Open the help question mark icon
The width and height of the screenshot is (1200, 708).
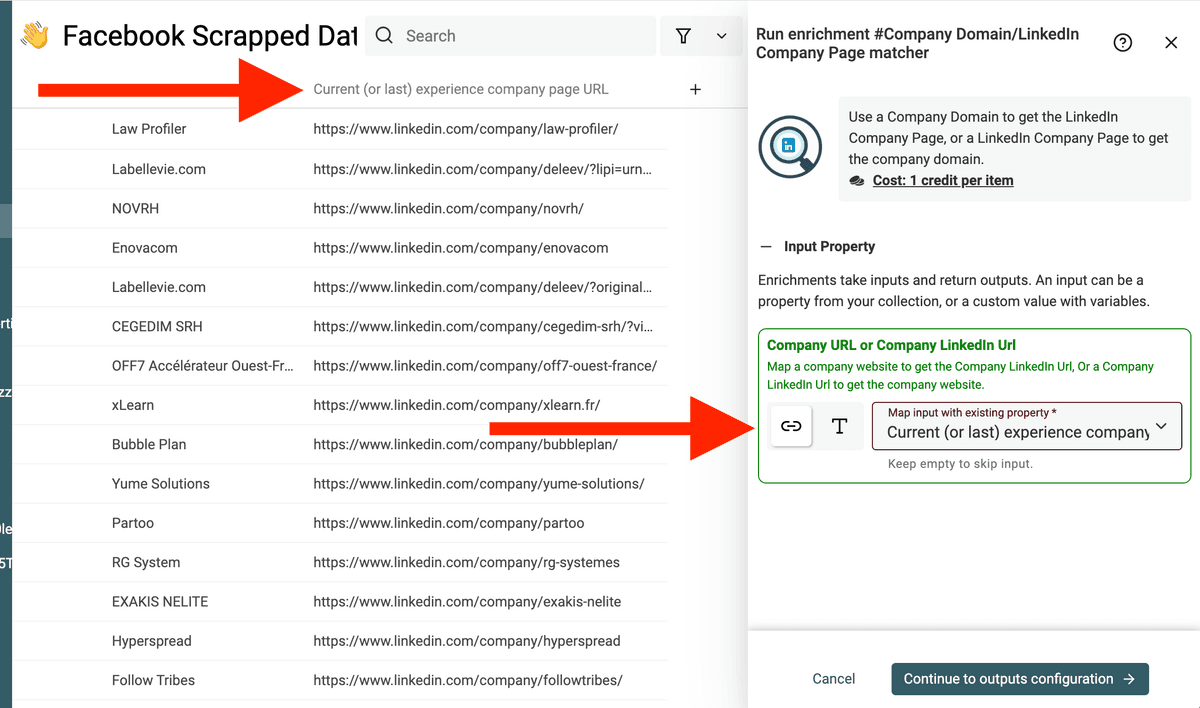coord(1123,42)
